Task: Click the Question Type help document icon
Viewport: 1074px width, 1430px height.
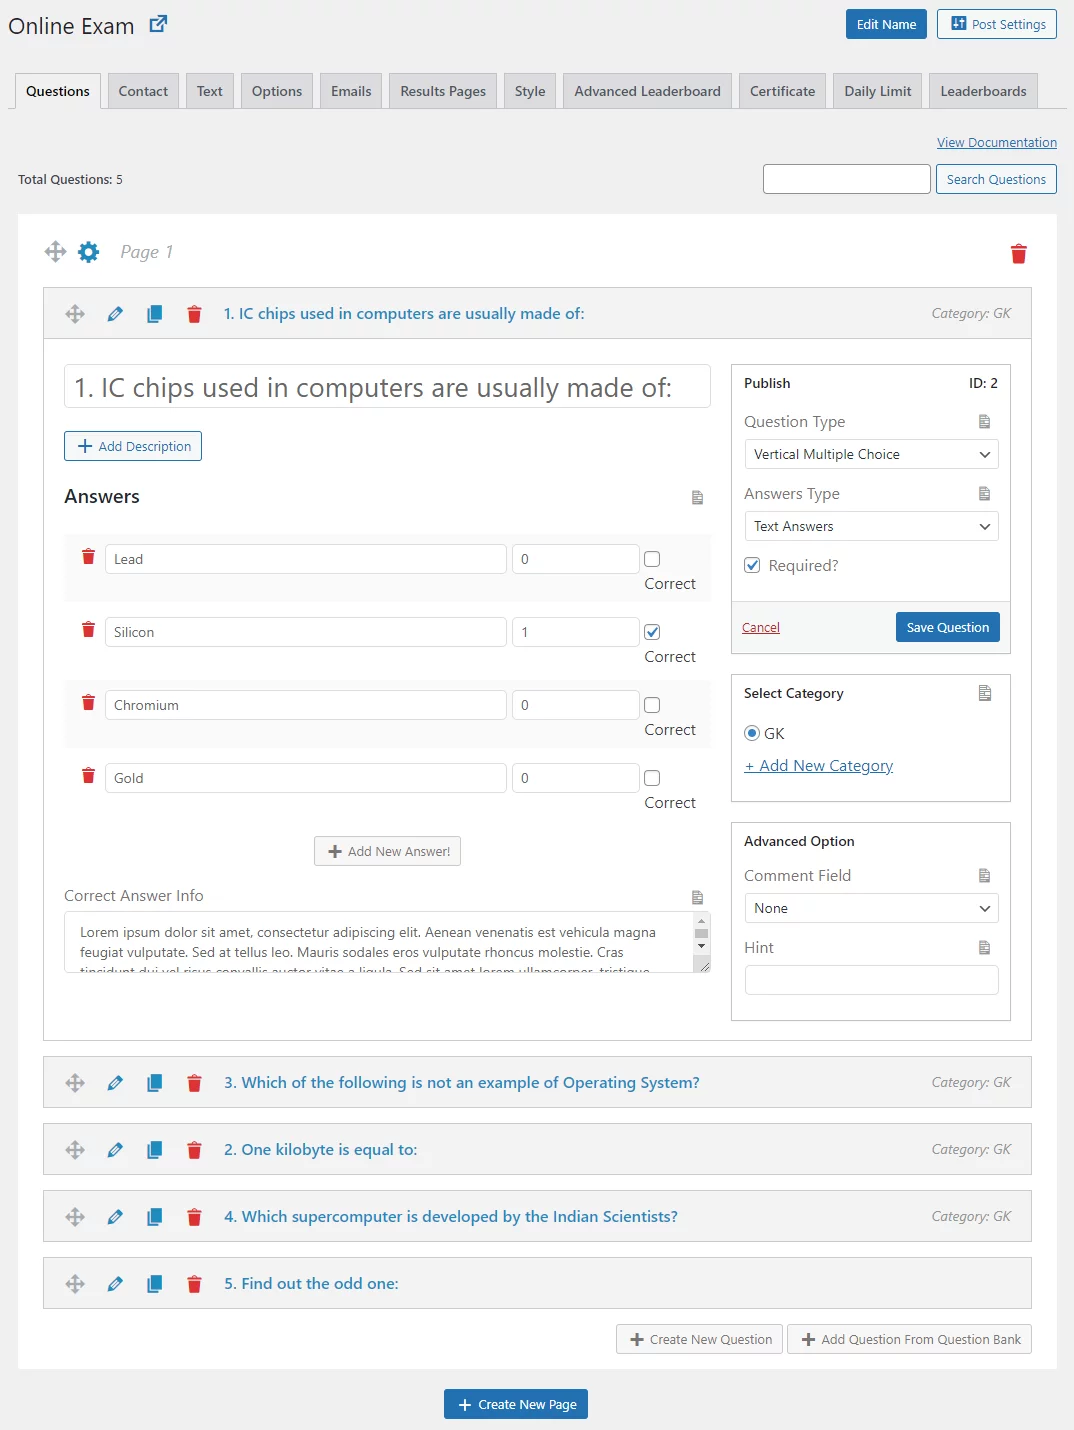Action: 984,422
